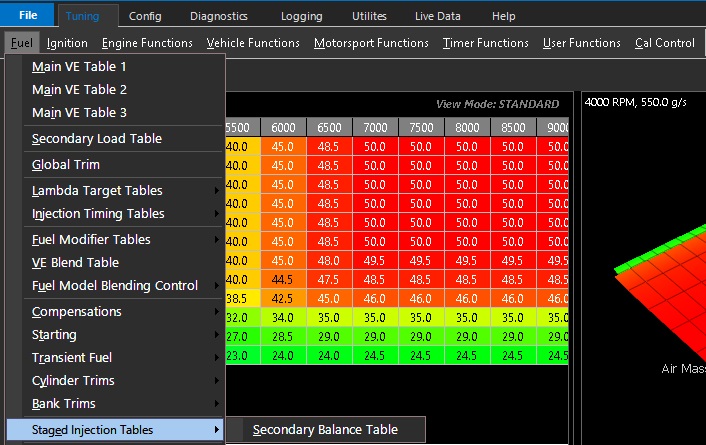
Task: Open the Motorsport Functions menu
Action: tap(371, 43)
